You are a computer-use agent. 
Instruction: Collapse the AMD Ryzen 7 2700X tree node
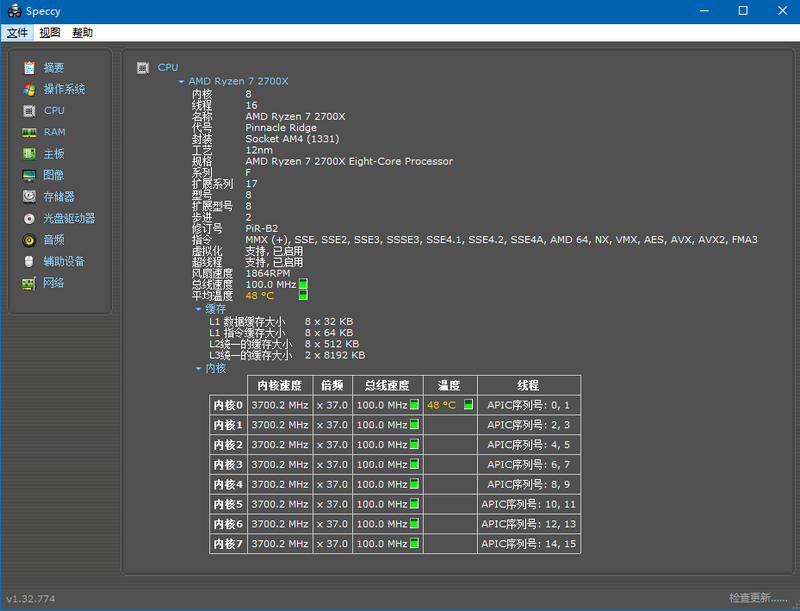[x=181, y=81]
